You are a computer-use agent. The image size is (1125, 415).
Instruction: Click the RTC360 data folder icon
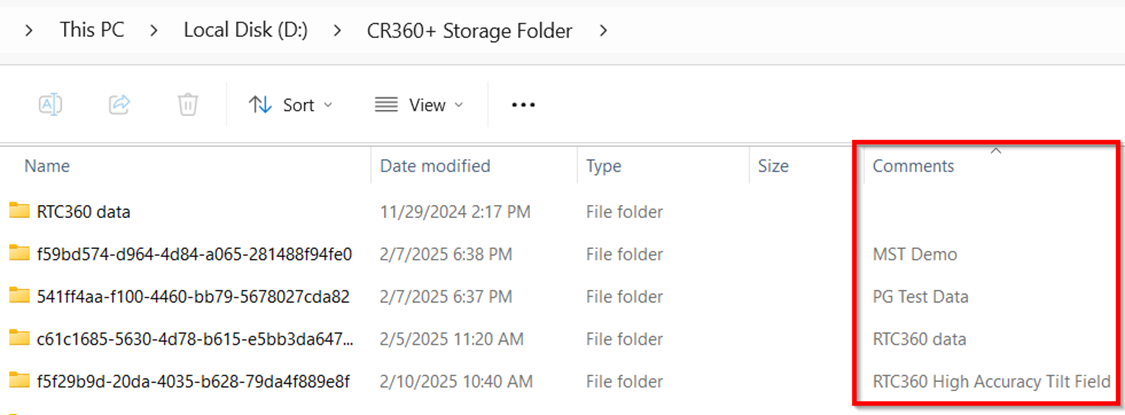[20, 211]
